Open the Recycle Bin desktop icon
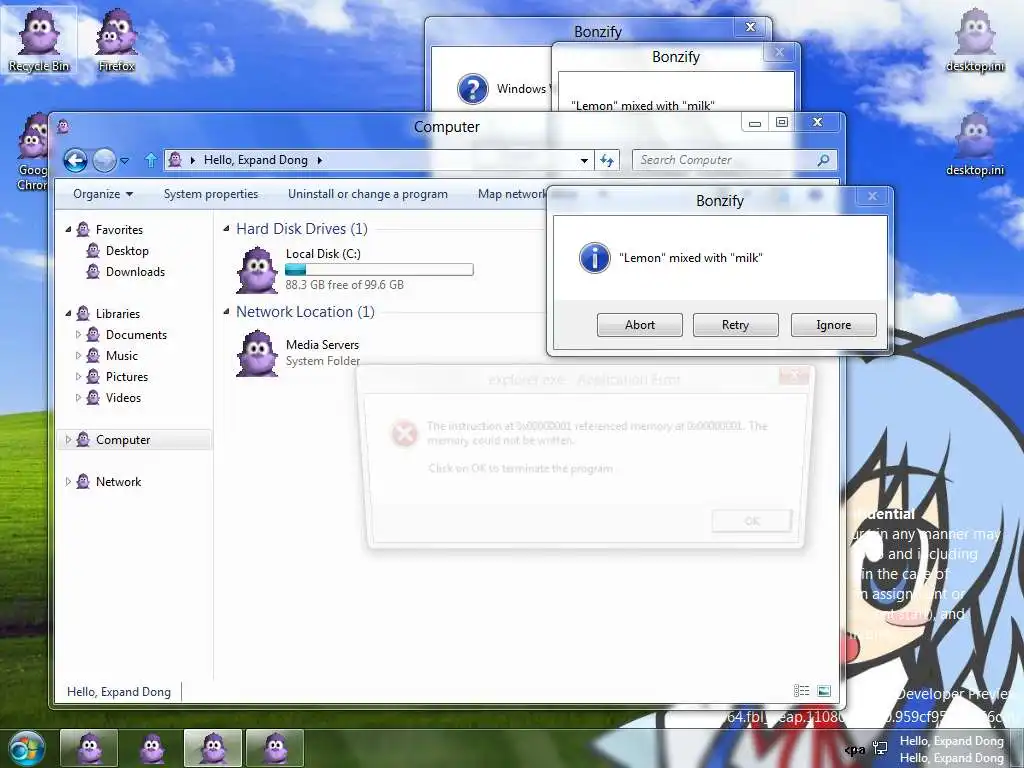 [39, 40]
